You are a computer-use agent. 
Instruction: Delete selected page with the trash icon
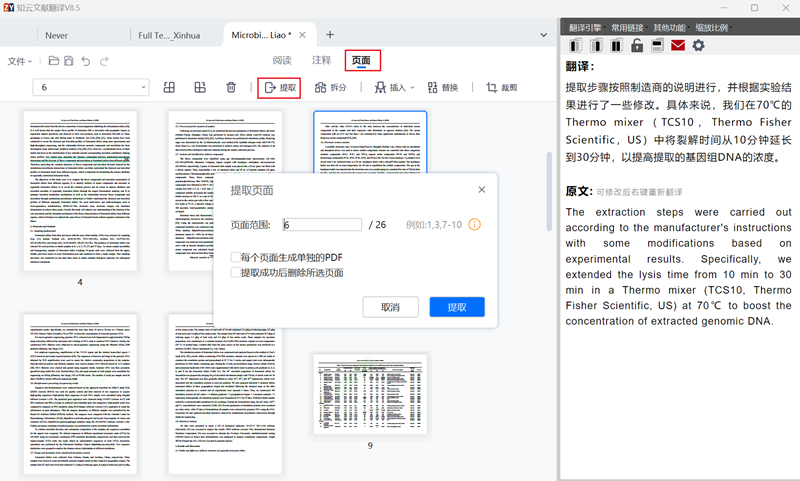pyautogui.click(x=231, y=87)
